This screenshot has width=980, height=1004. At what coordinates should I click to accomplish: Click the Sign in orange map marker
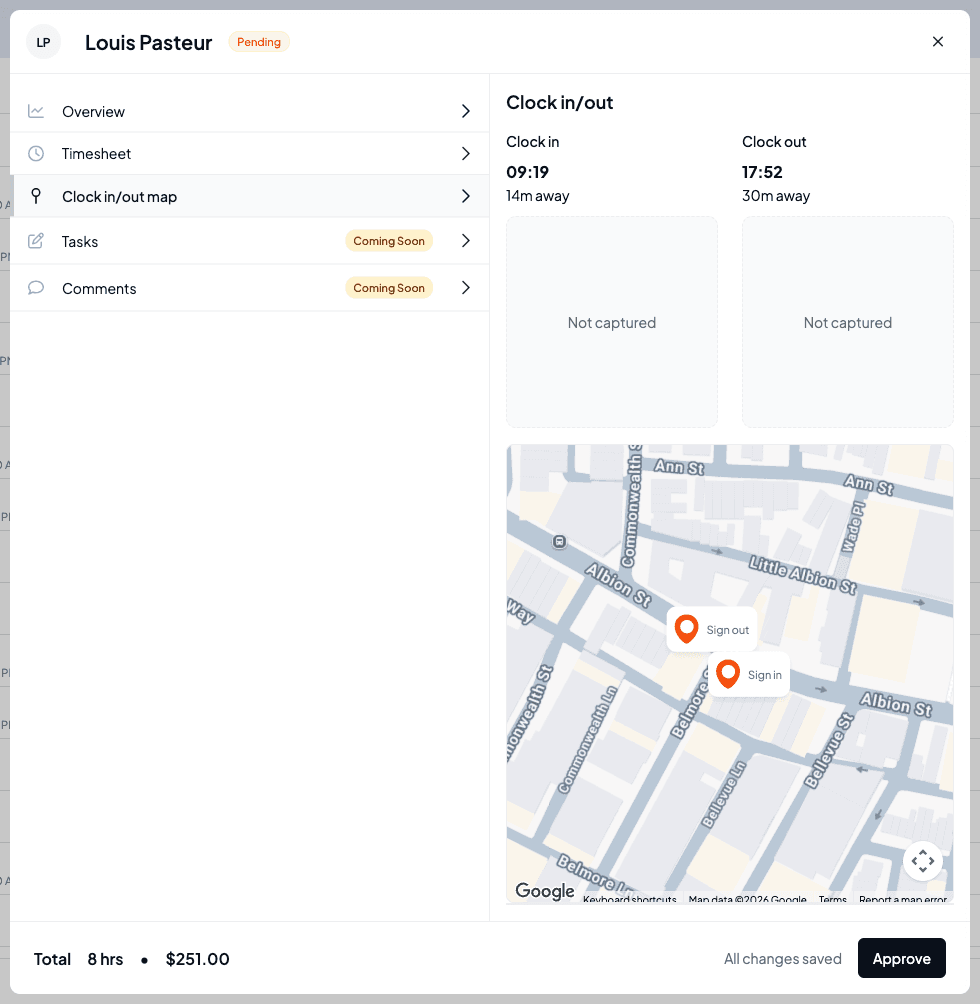[x=728, y=674]
